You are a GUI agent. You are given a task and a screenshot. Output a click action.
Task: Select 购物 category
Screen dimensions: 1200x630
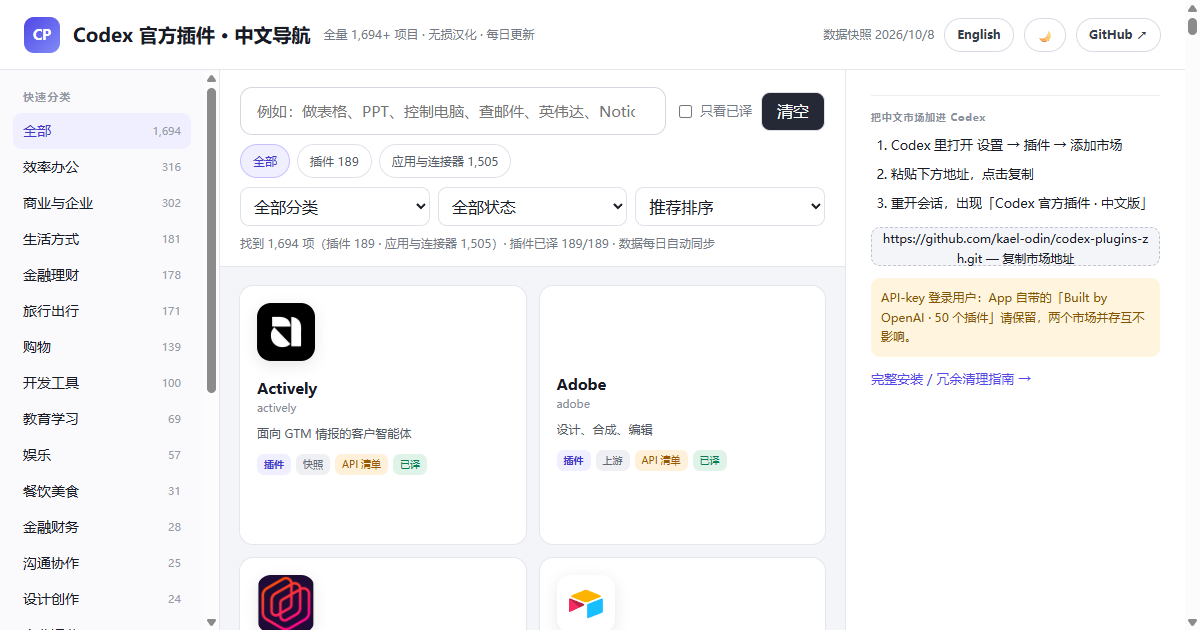(x=102, y=347)
